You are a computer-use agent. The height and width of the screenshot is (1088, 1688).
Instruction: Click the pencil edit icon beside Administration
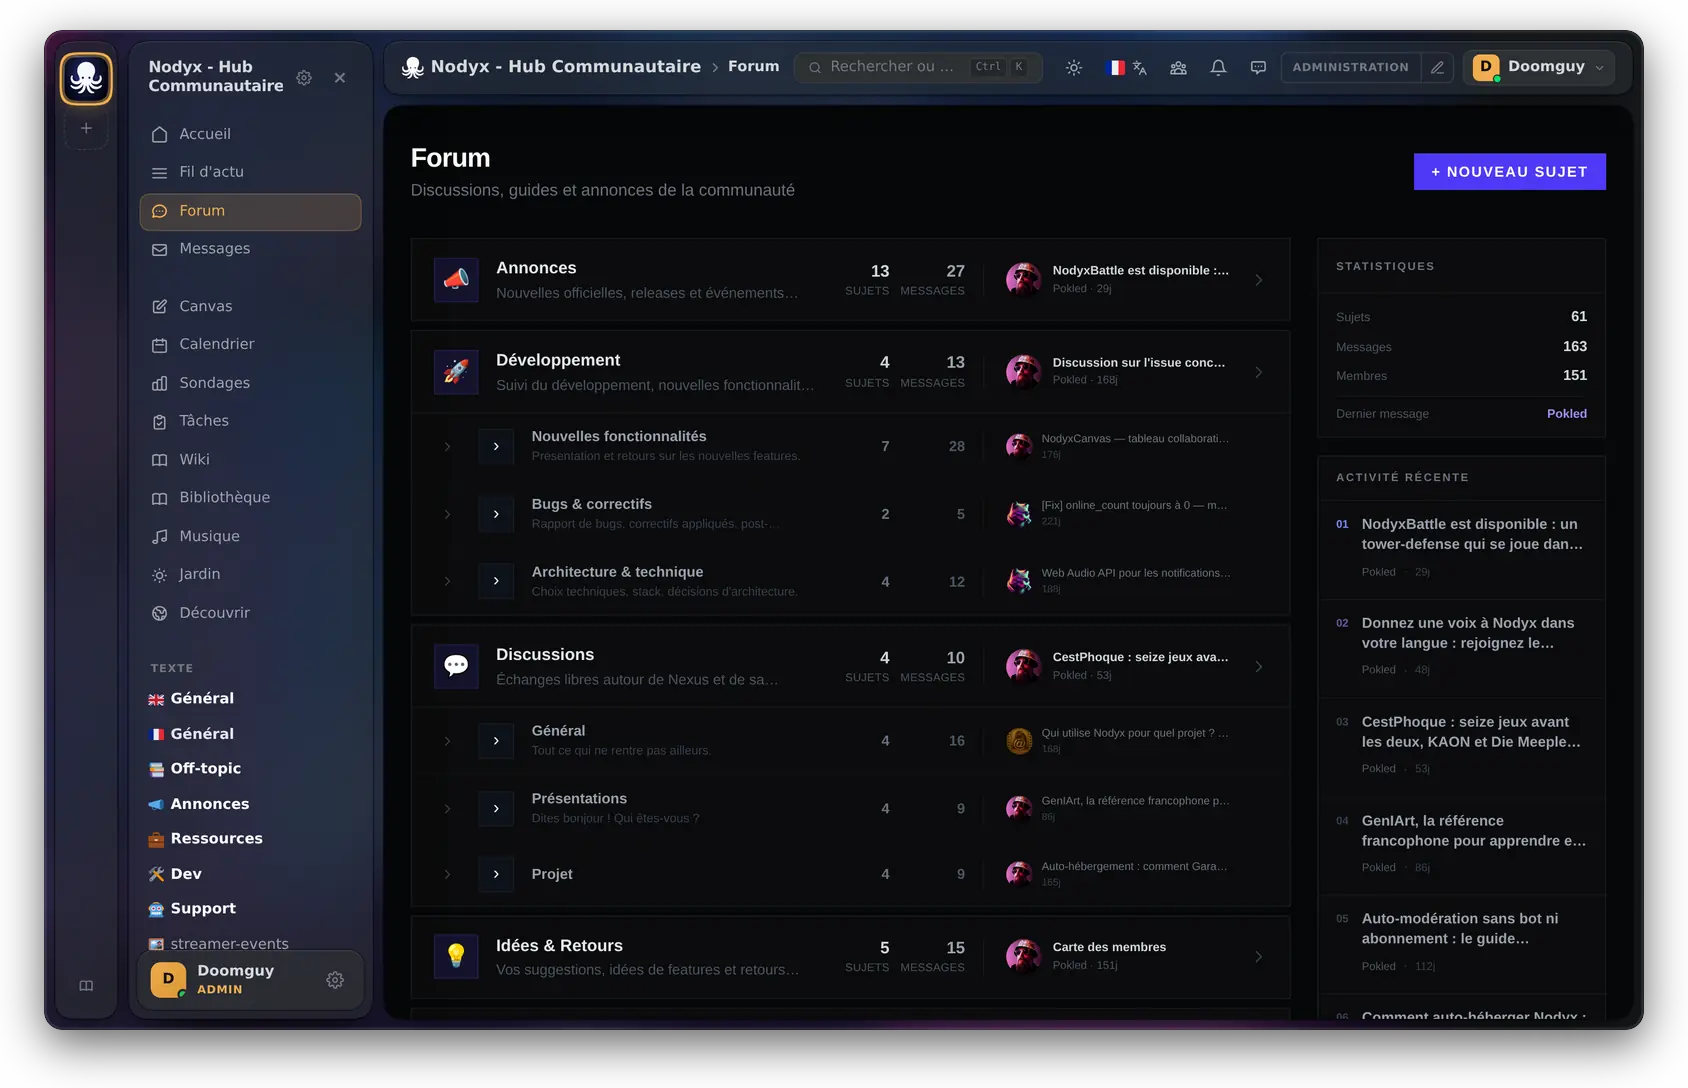tap(1437, 67)
